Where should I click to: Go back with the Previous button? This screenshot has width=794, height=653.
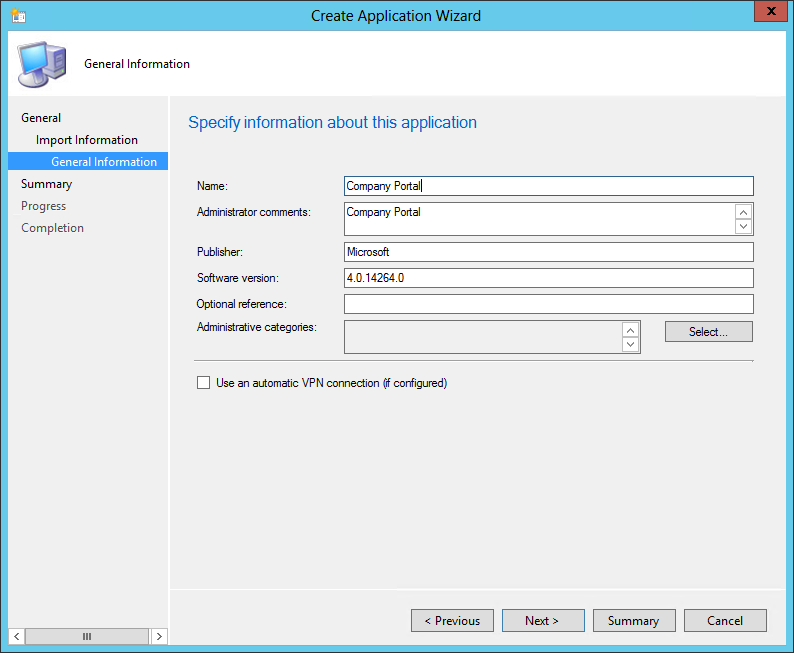tap(452, 621)
